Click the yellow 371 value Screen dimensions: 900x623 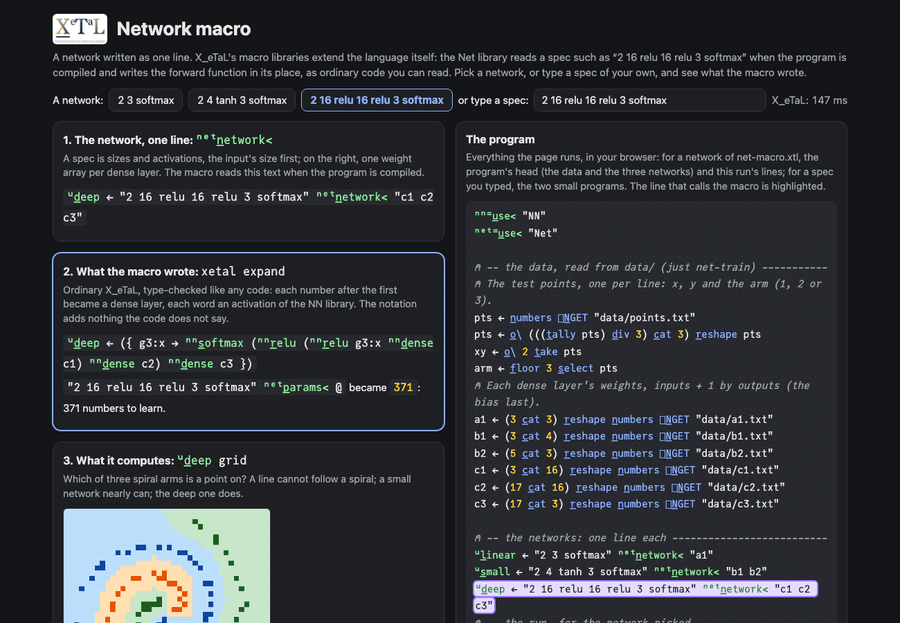[x=403, y=387]
